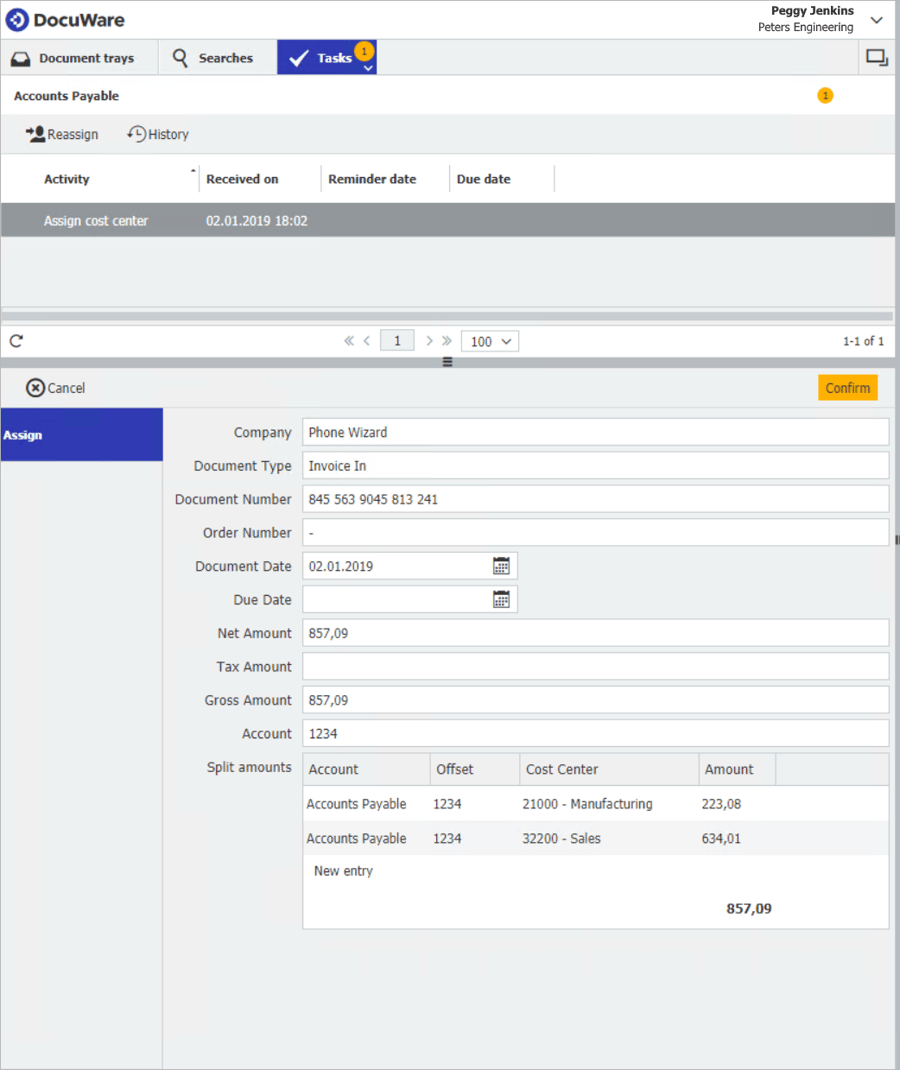The height and width of the screenshot is (1070, 900).
Task: Go to the last page of results
Action: point(446,341)
